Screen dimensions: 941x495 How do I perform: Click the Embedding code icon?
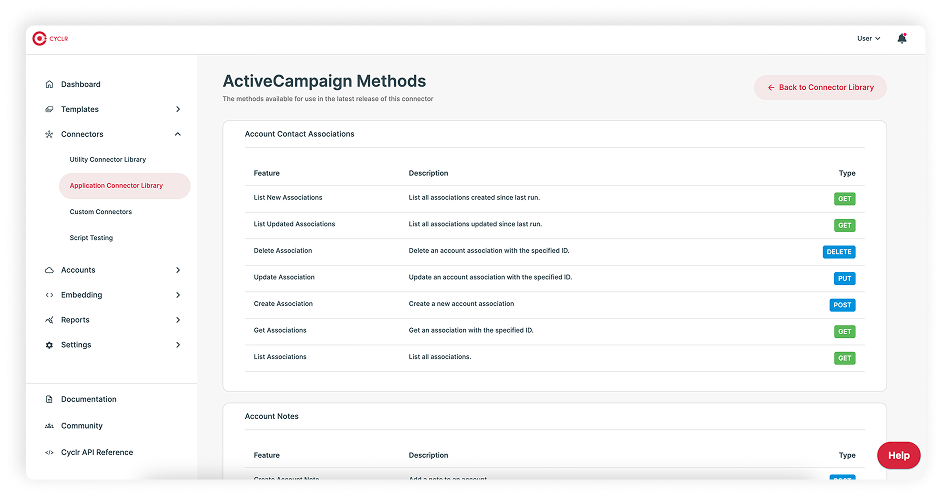(49, 295)
